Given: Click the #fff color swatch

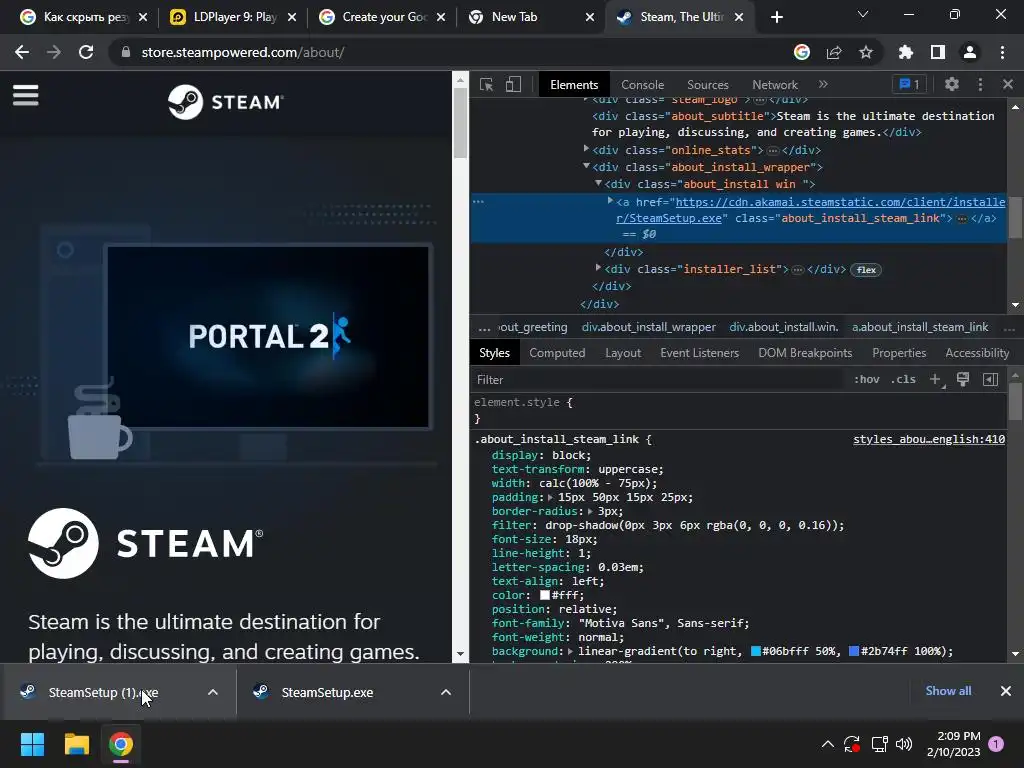Looking at the screenshot, I should [x=545, y=595].
